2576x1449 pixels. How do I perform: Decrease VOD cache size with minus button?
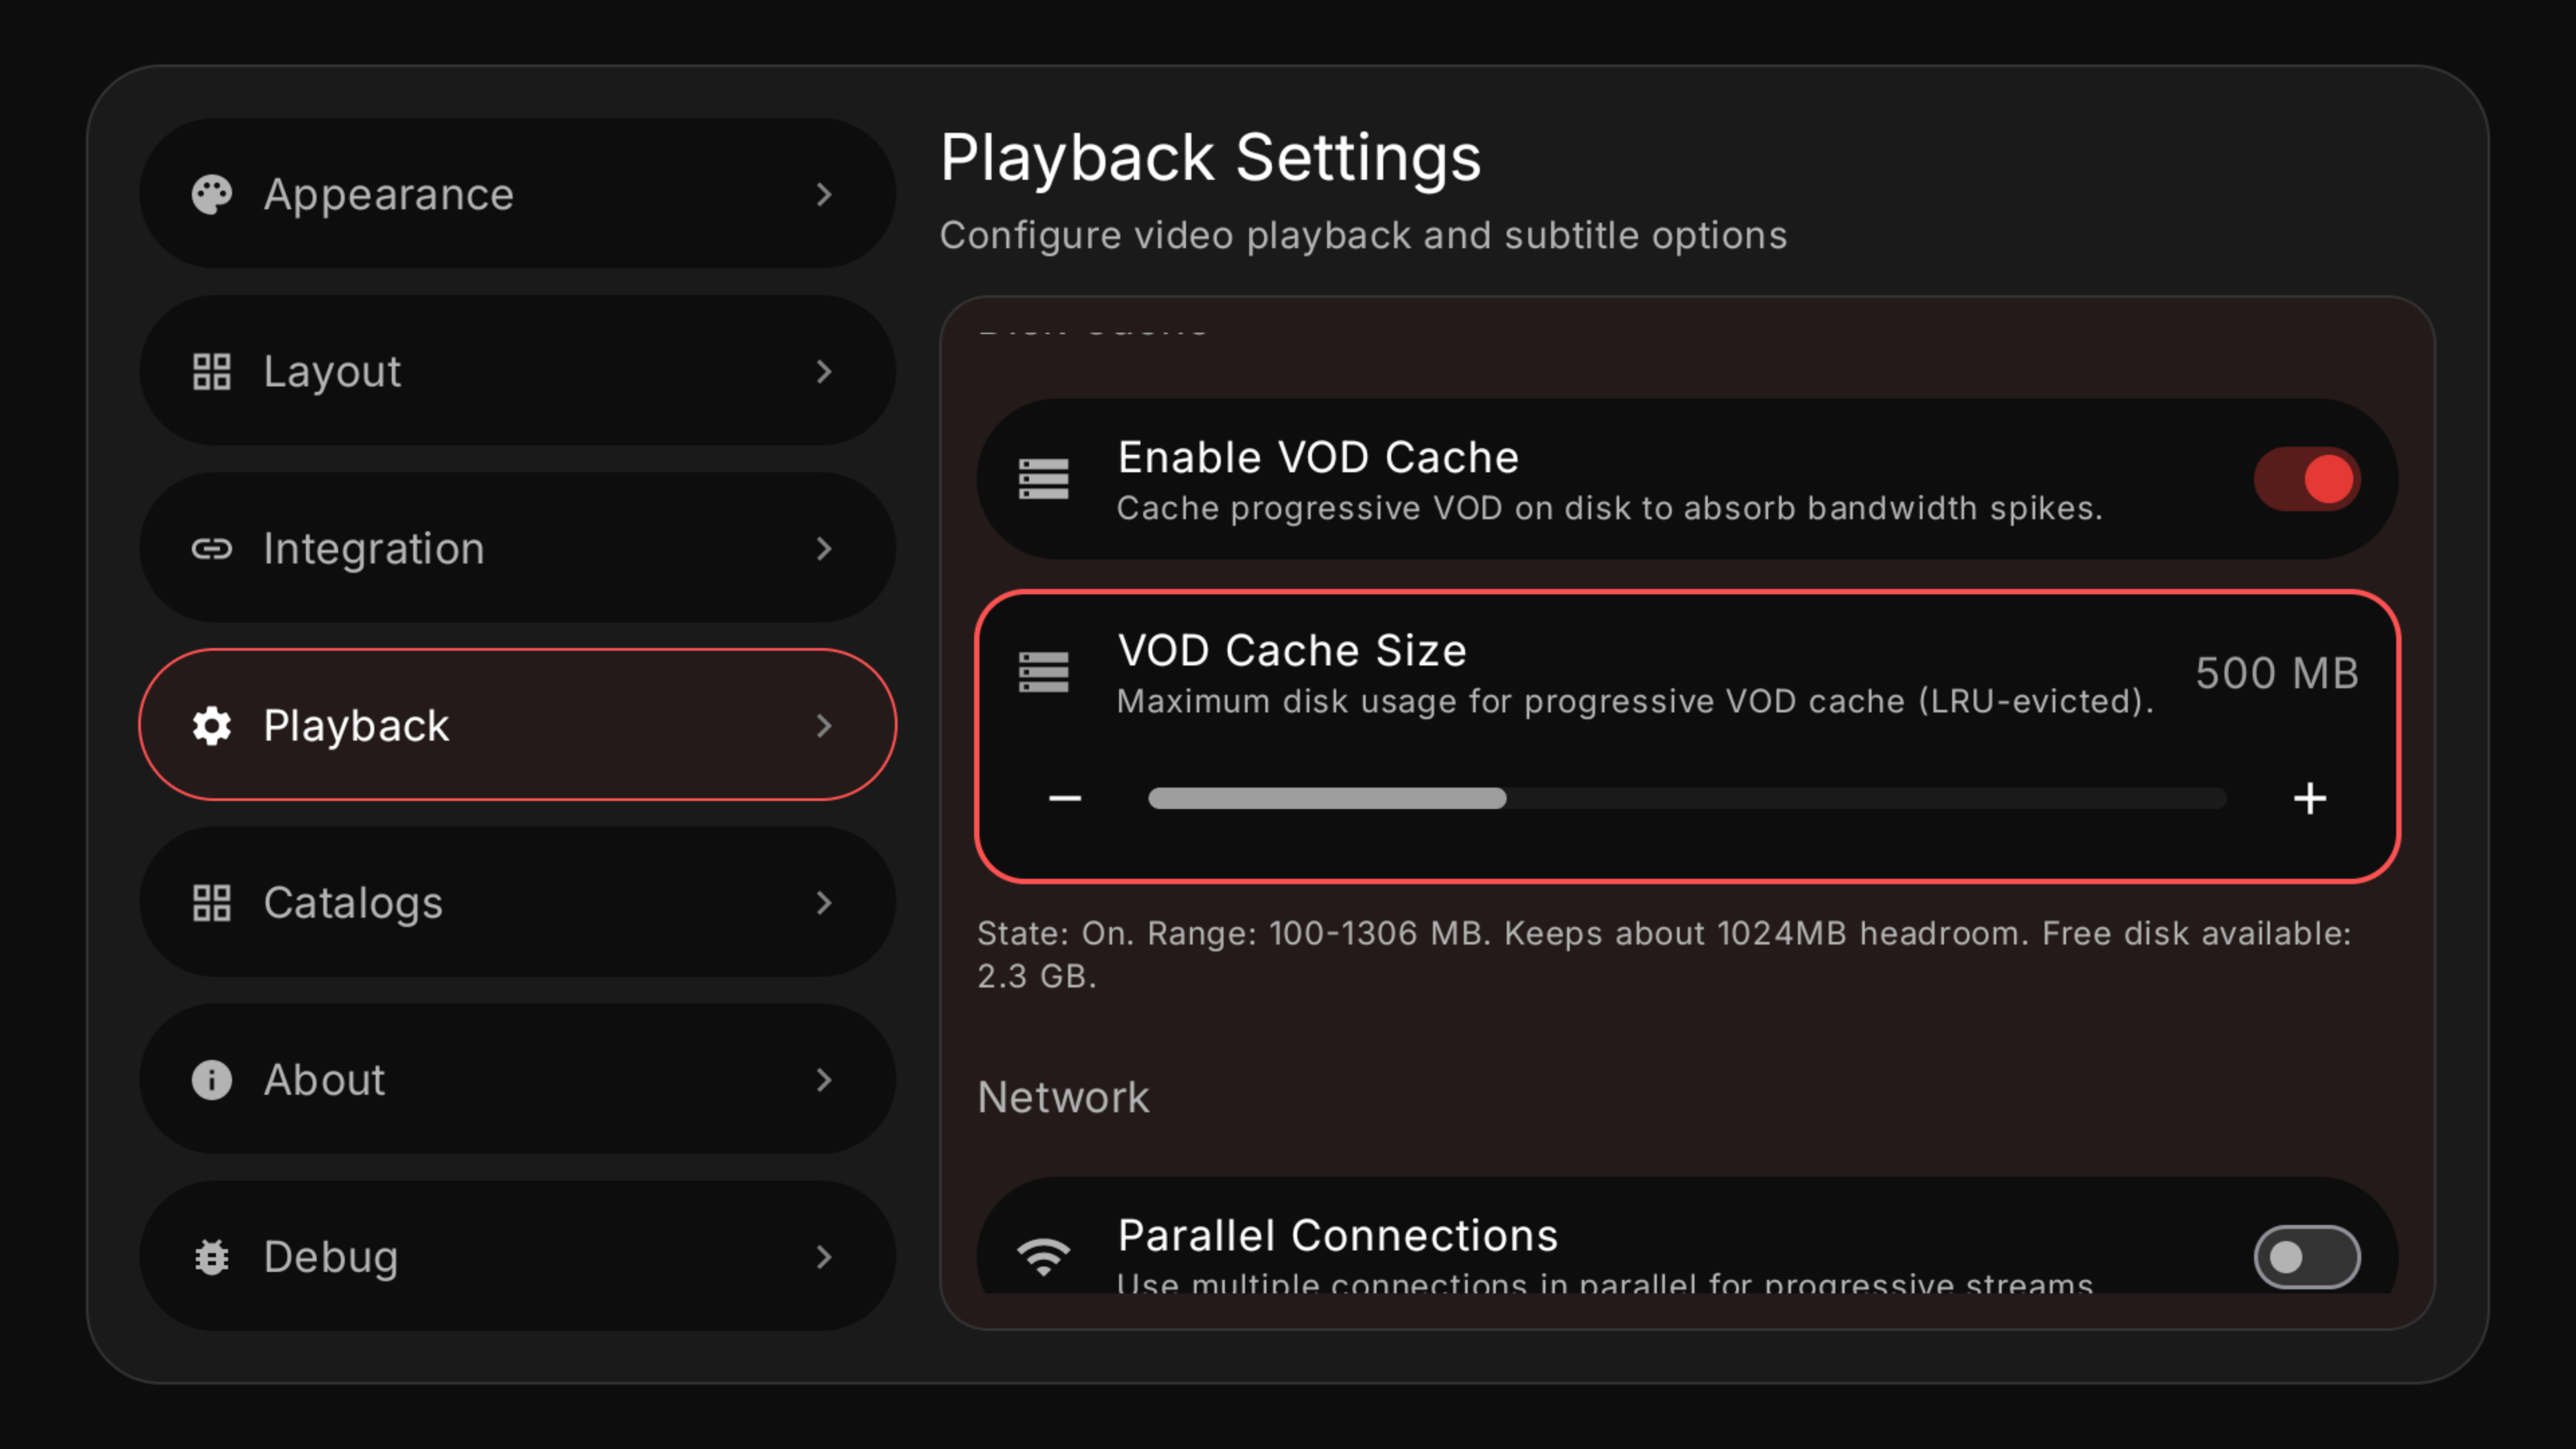point(1065,798)
